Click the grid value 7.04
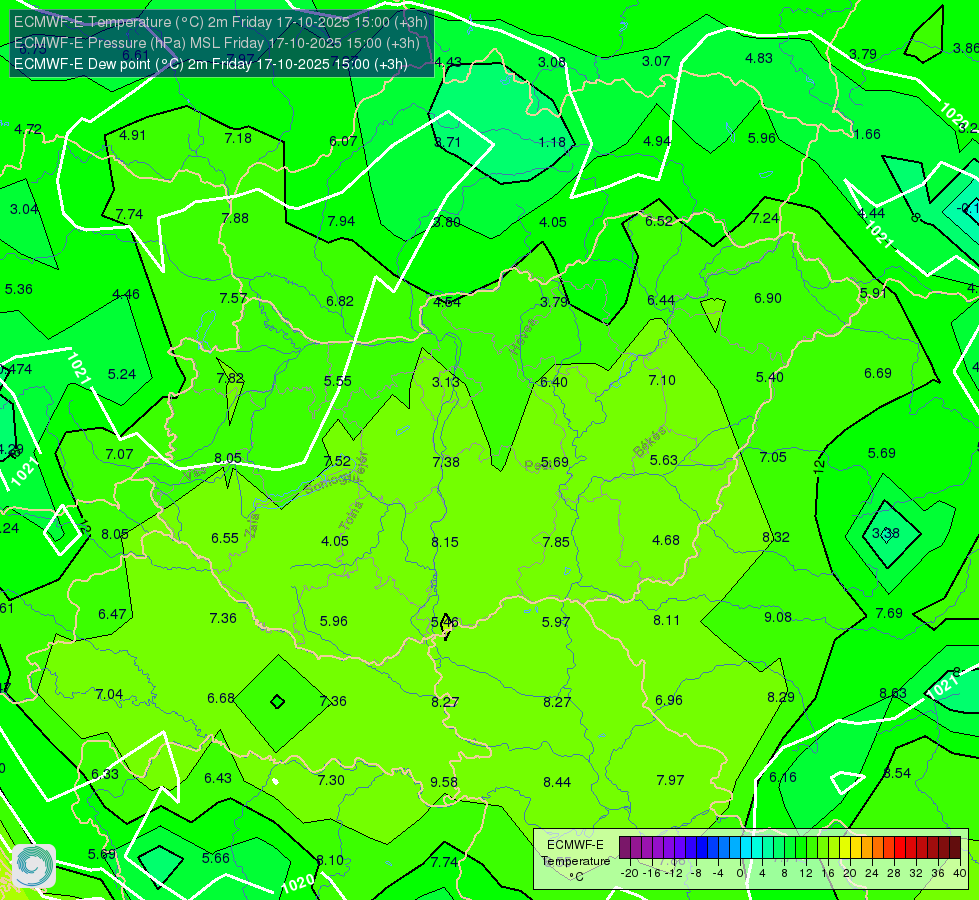979x900 pixels. [109, 694]
